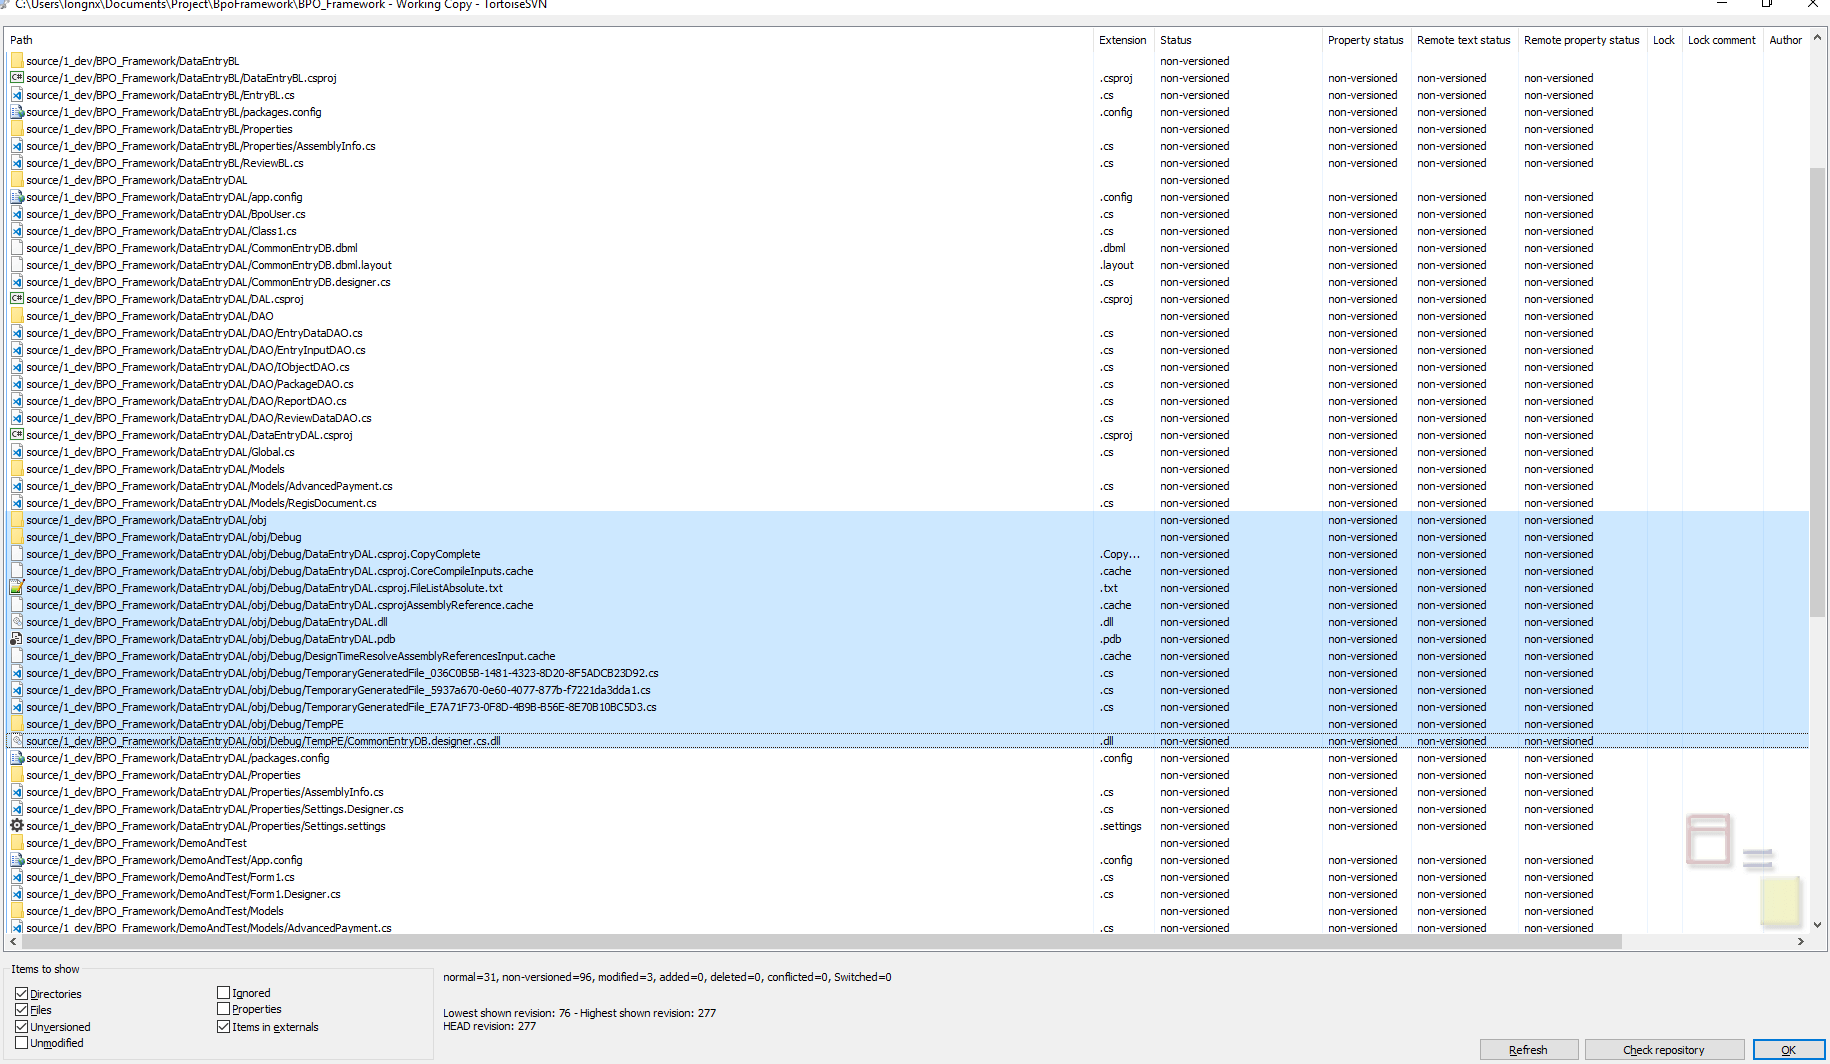
Task: Click the DataEntryBL packages.config file icon
Action: pos(17,112)
